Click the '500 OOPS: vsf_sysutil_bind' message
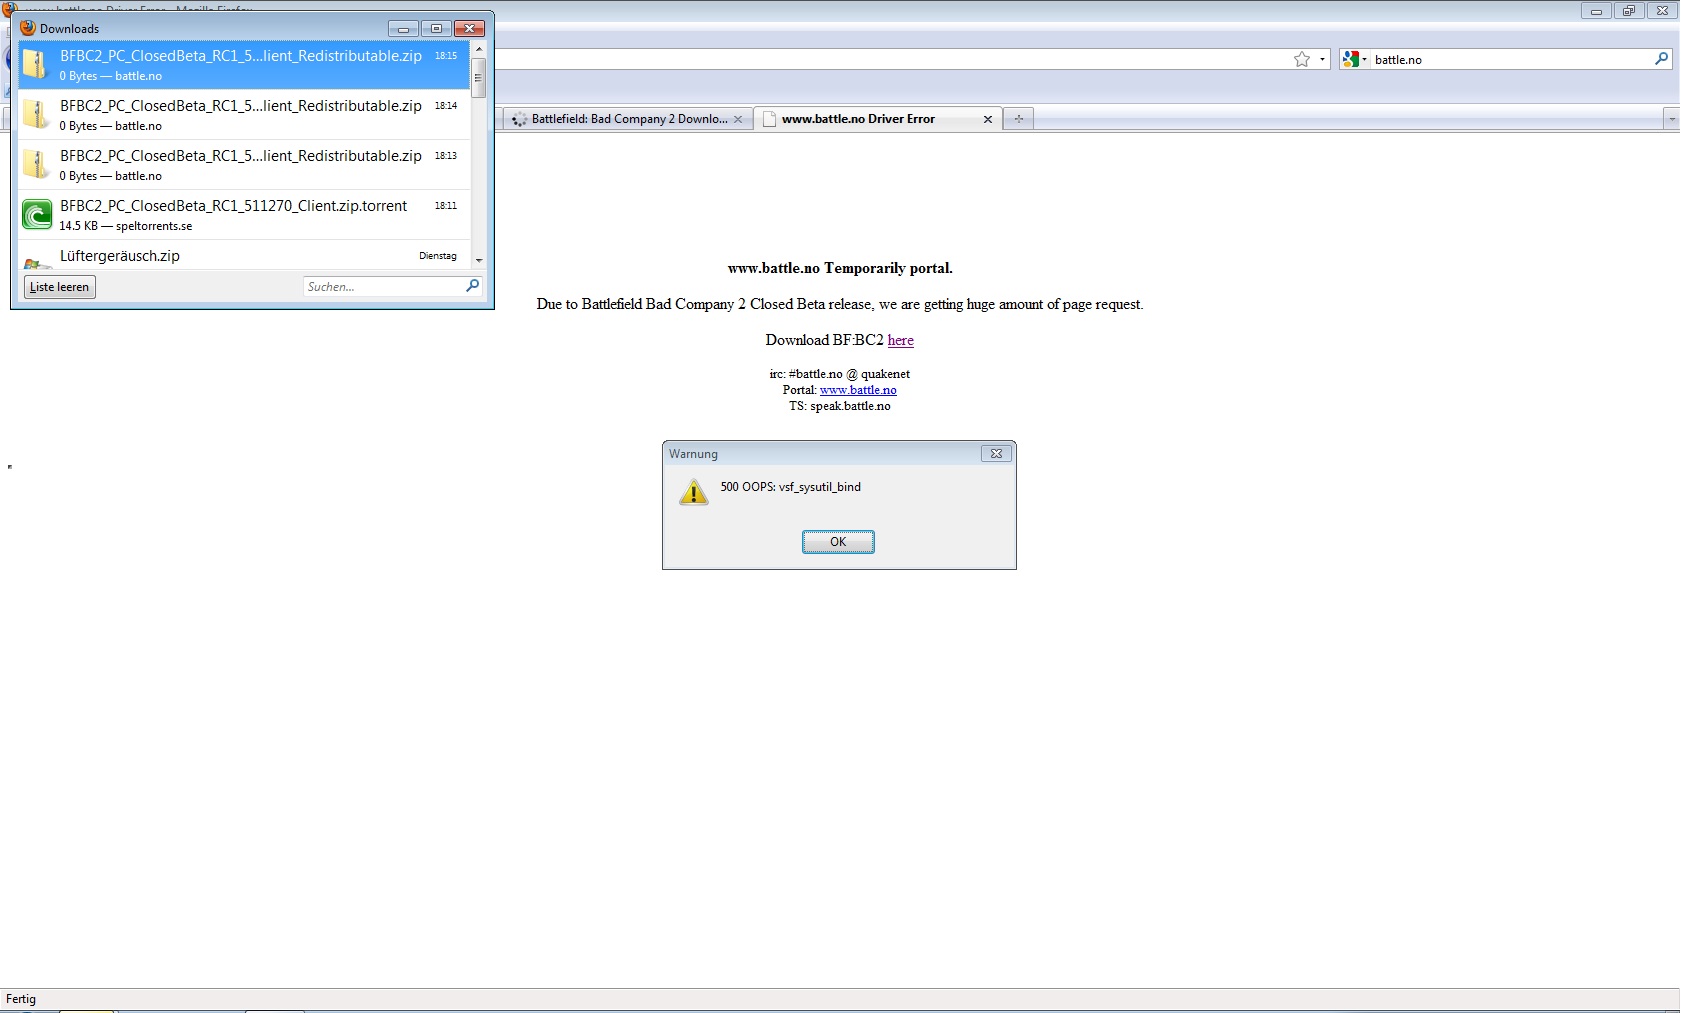Screen dimensions: 1684x1013 click(x=791, y=487)
